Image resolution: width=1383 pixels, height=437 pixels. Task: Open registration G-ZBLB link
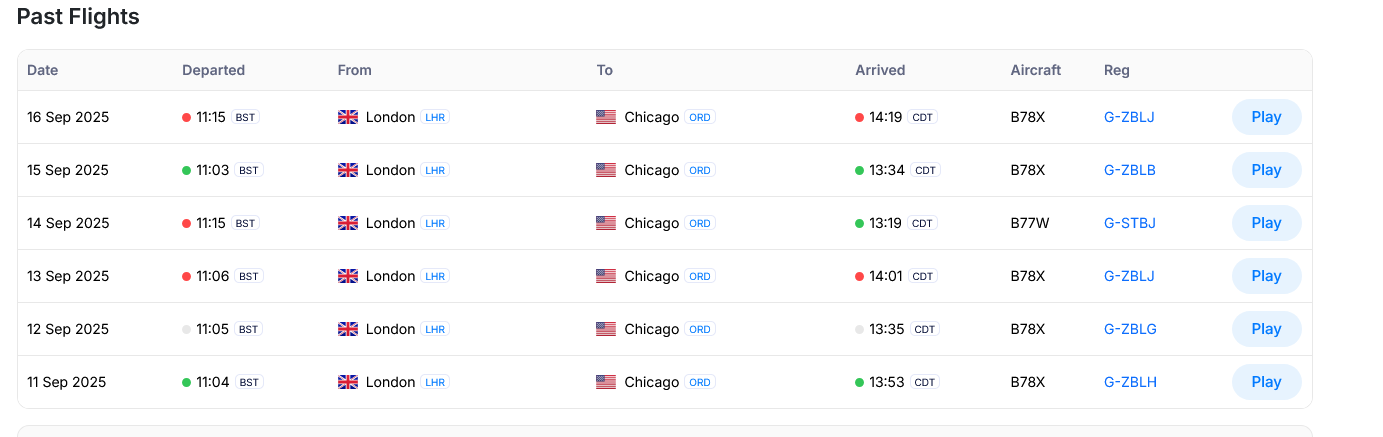click(1129, 170)
